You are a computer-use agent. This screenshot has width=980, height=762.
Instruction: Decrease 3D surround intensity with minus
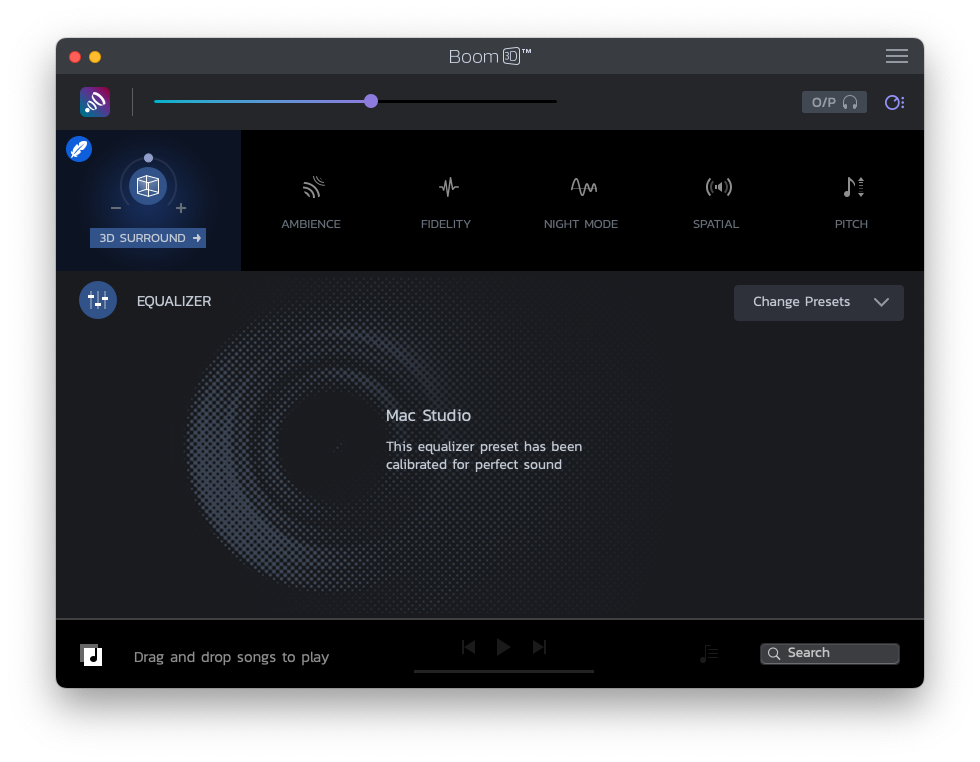tap(116, 208)
